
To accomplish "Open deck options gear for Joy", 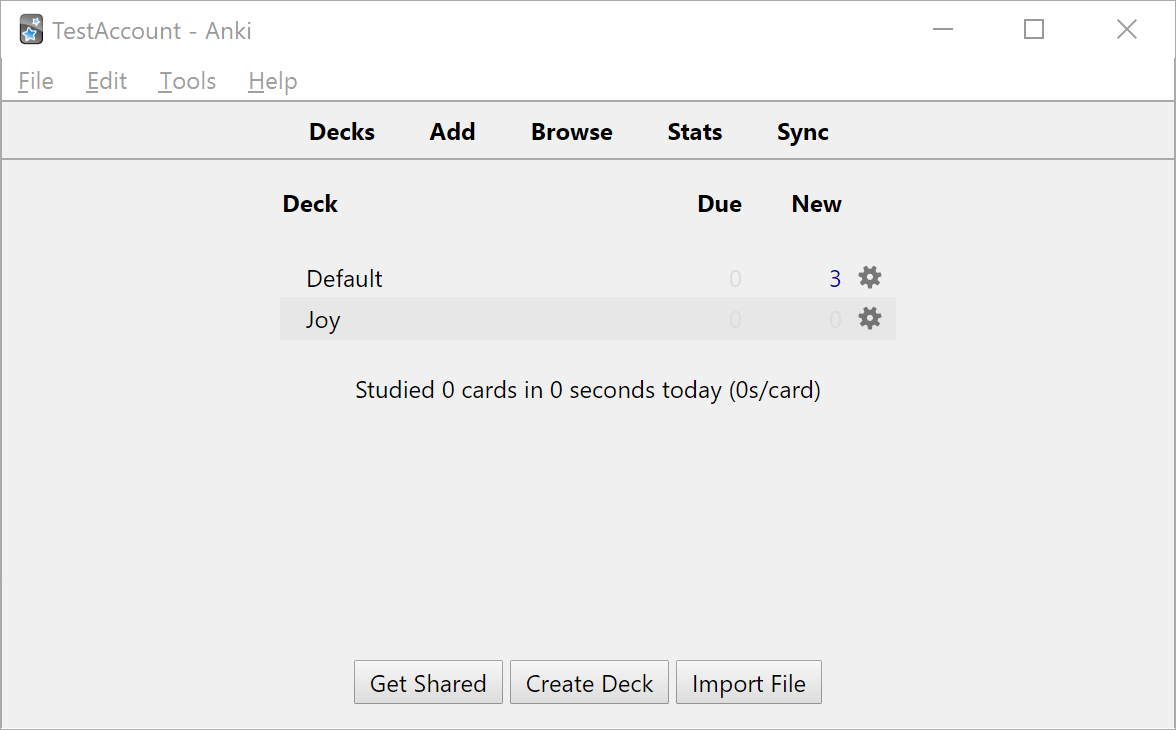I will (869, 318).
